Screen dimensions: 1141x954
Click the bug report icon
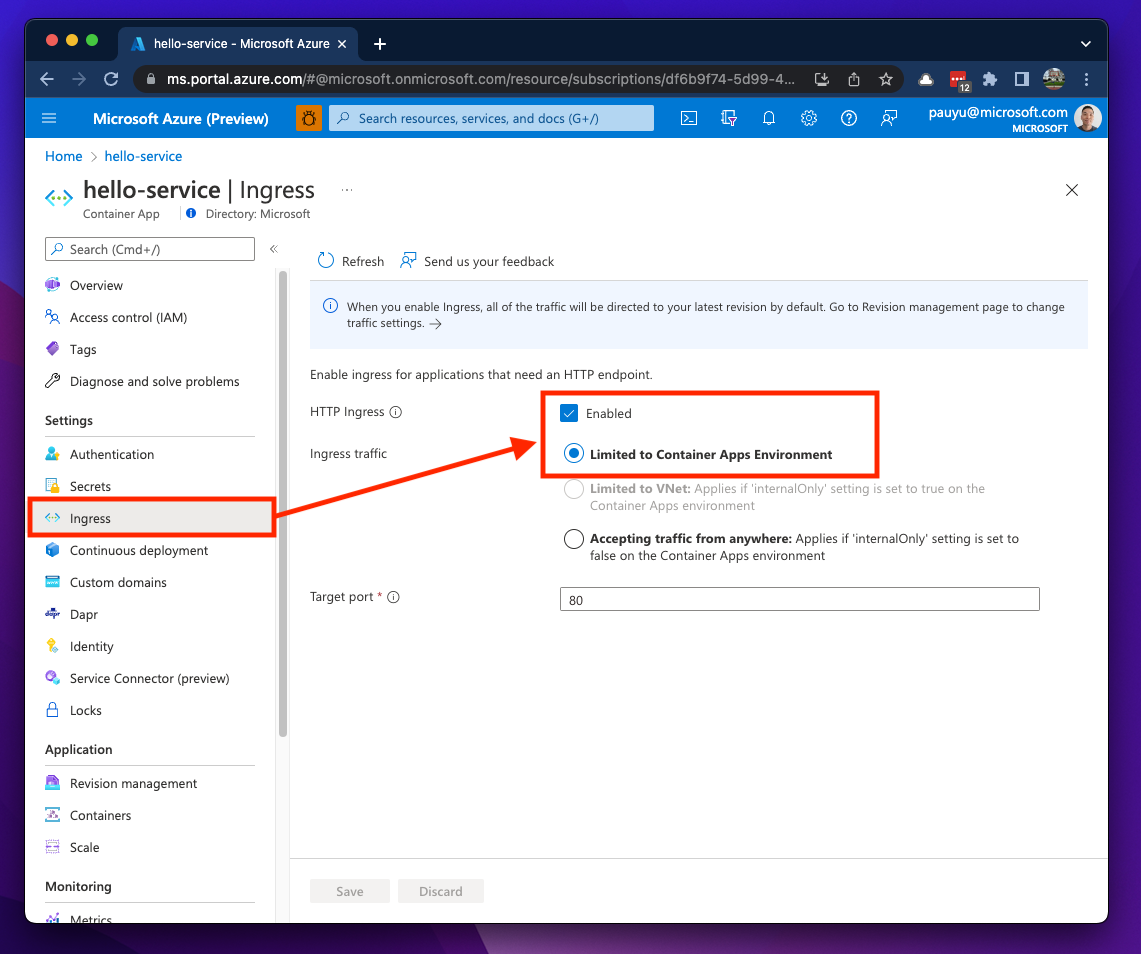[x=309, y=118]
